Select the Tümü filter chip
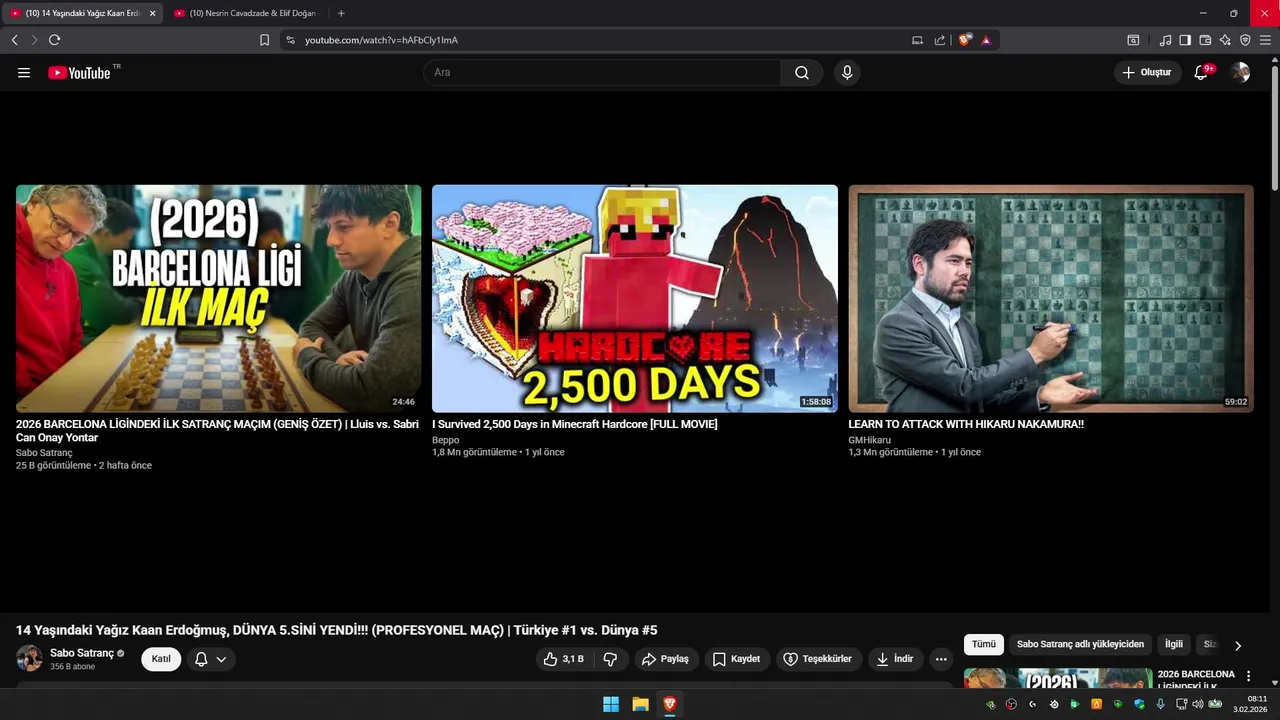Screen dimensions: 1280x720 (x=984, y=645)
